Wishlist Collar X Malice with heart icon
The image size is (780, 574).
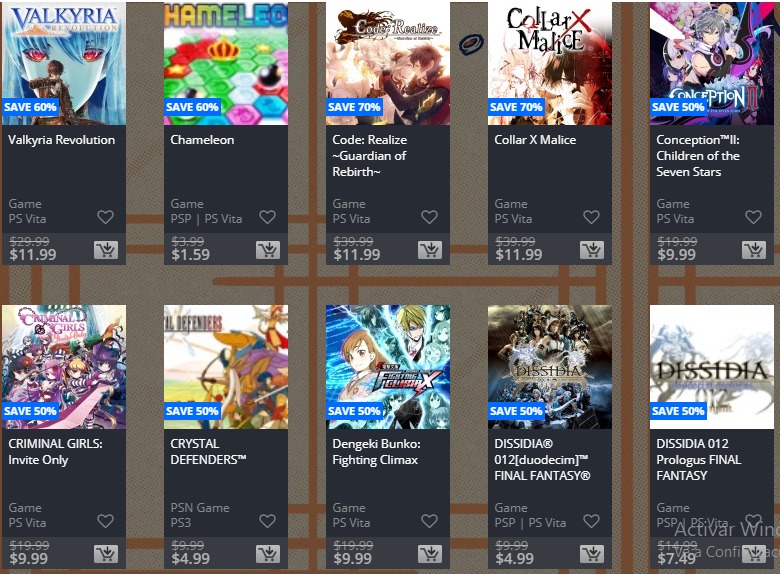click(x=591, y=217)
